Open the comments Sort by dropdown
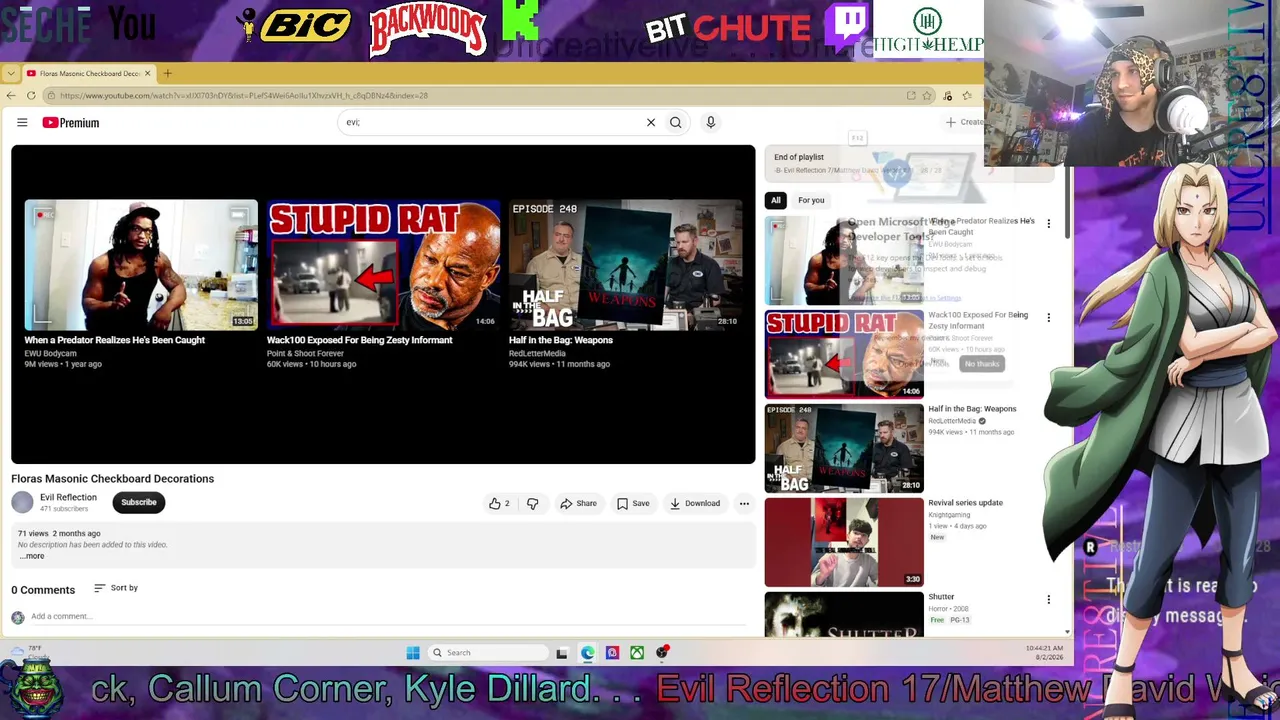This screenshot has width=1280, height=720. pyautogui.click(x=116, y=588)
